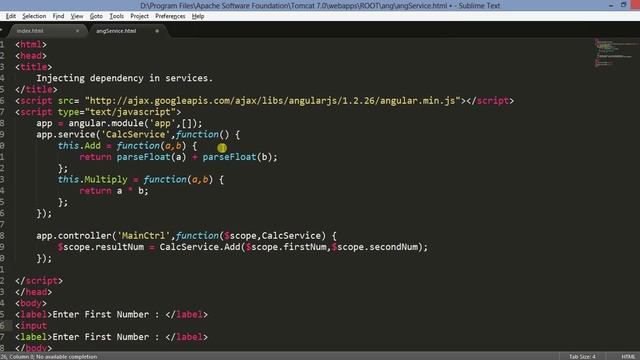
Task: Click the closing '</body>' tag
Action: pyautogui.click(x=33, y=348)
